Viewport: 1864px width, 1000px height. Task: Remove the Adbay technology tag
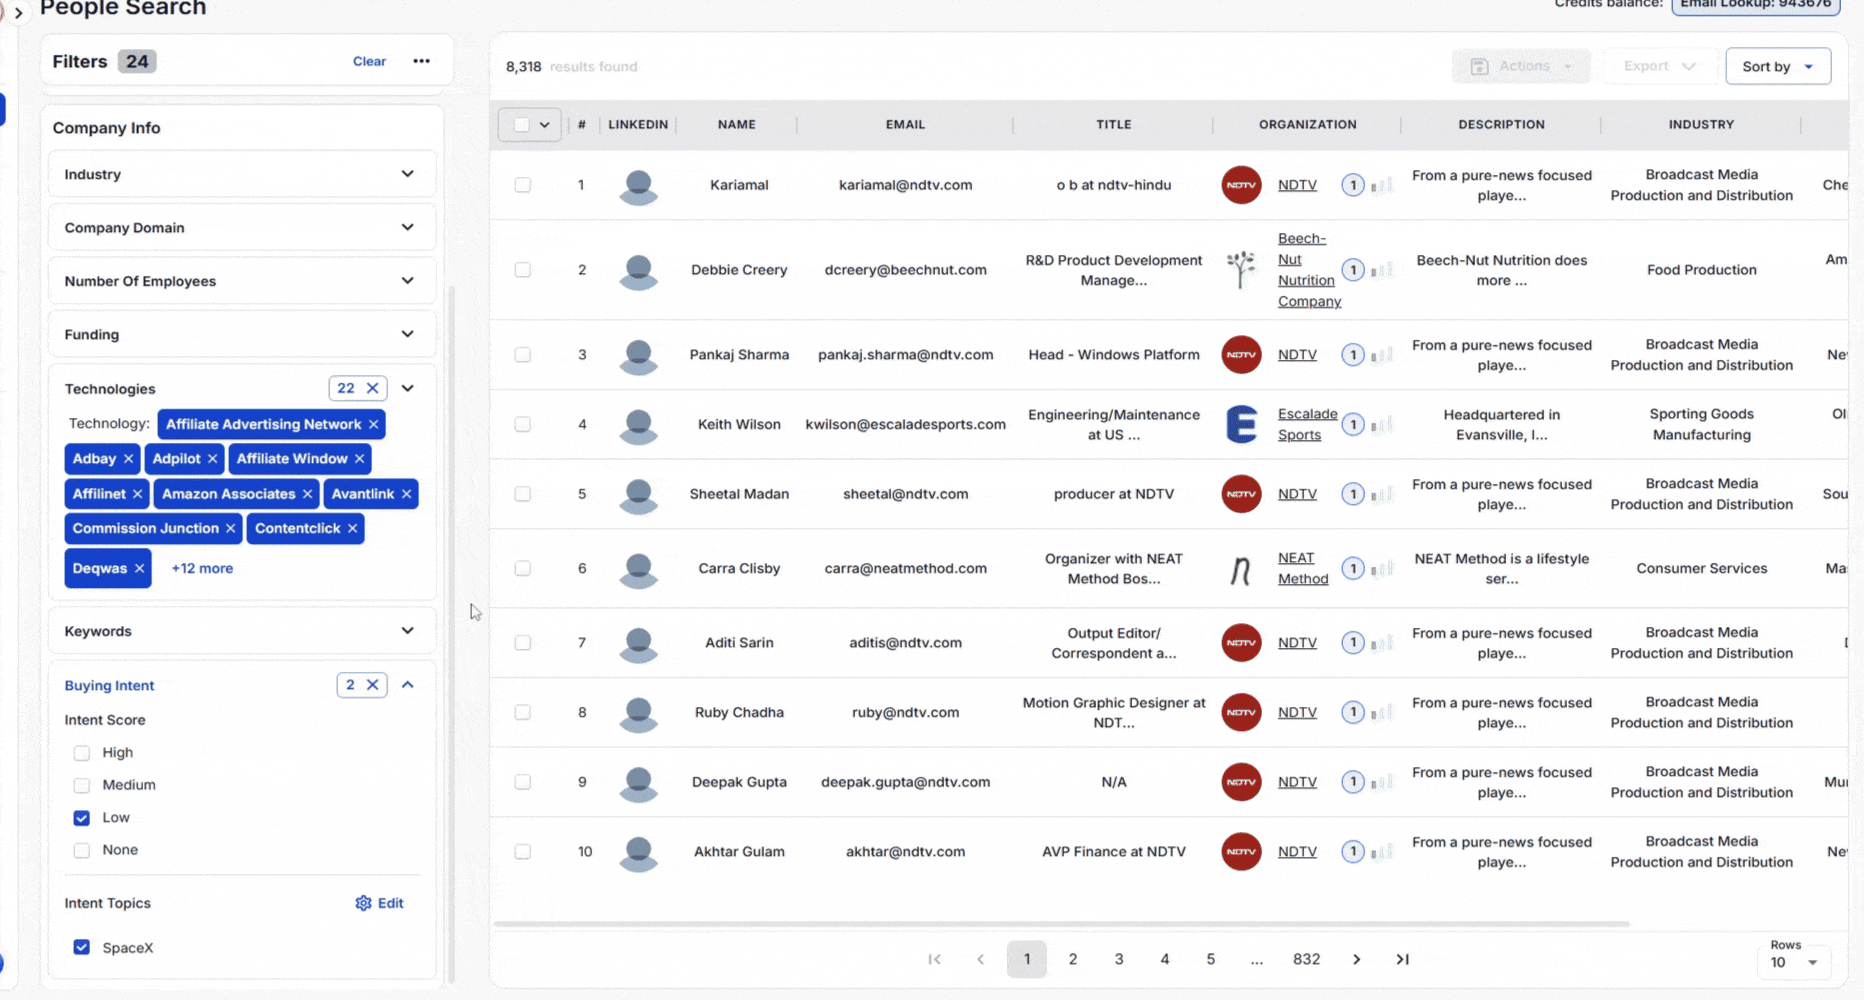[x=128, y=459]
